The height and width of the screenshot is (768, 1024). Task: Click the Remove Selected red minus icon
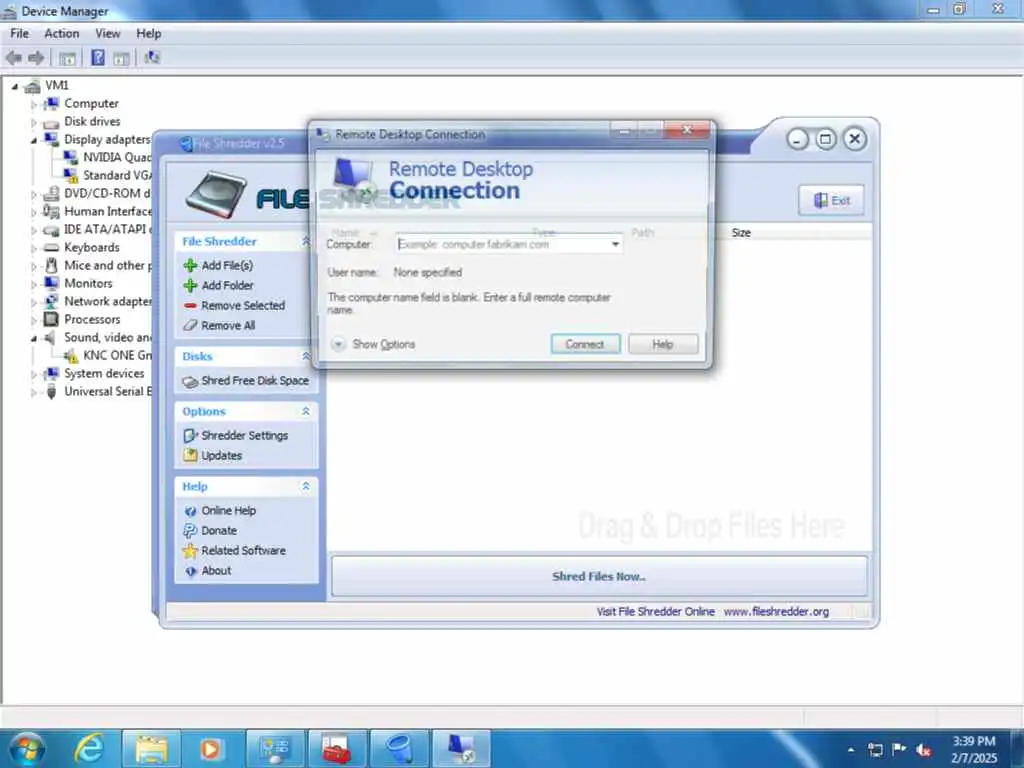tap(190, 306)
